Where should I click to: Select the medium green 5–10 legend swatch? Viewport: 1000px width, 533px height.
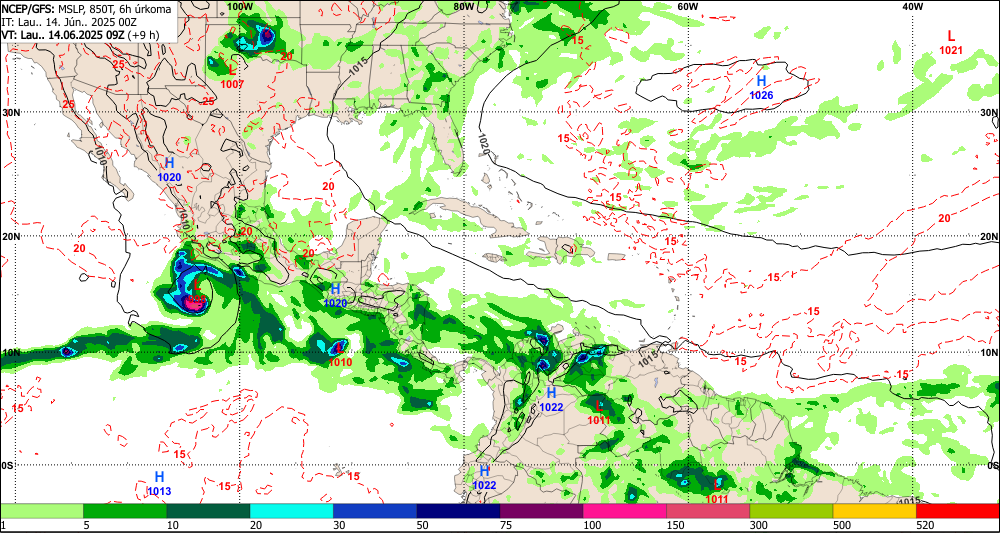tap(125, 511)
